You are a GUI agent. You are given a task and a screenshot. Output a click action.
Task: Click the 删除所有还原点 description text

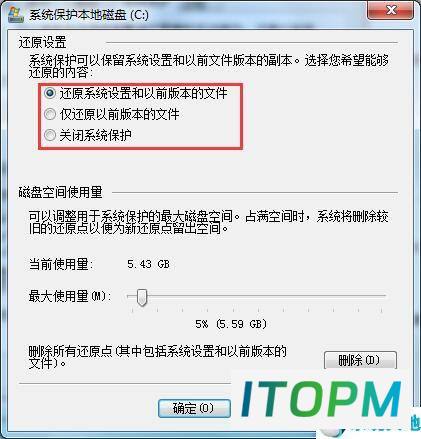[x=157, y=357]
